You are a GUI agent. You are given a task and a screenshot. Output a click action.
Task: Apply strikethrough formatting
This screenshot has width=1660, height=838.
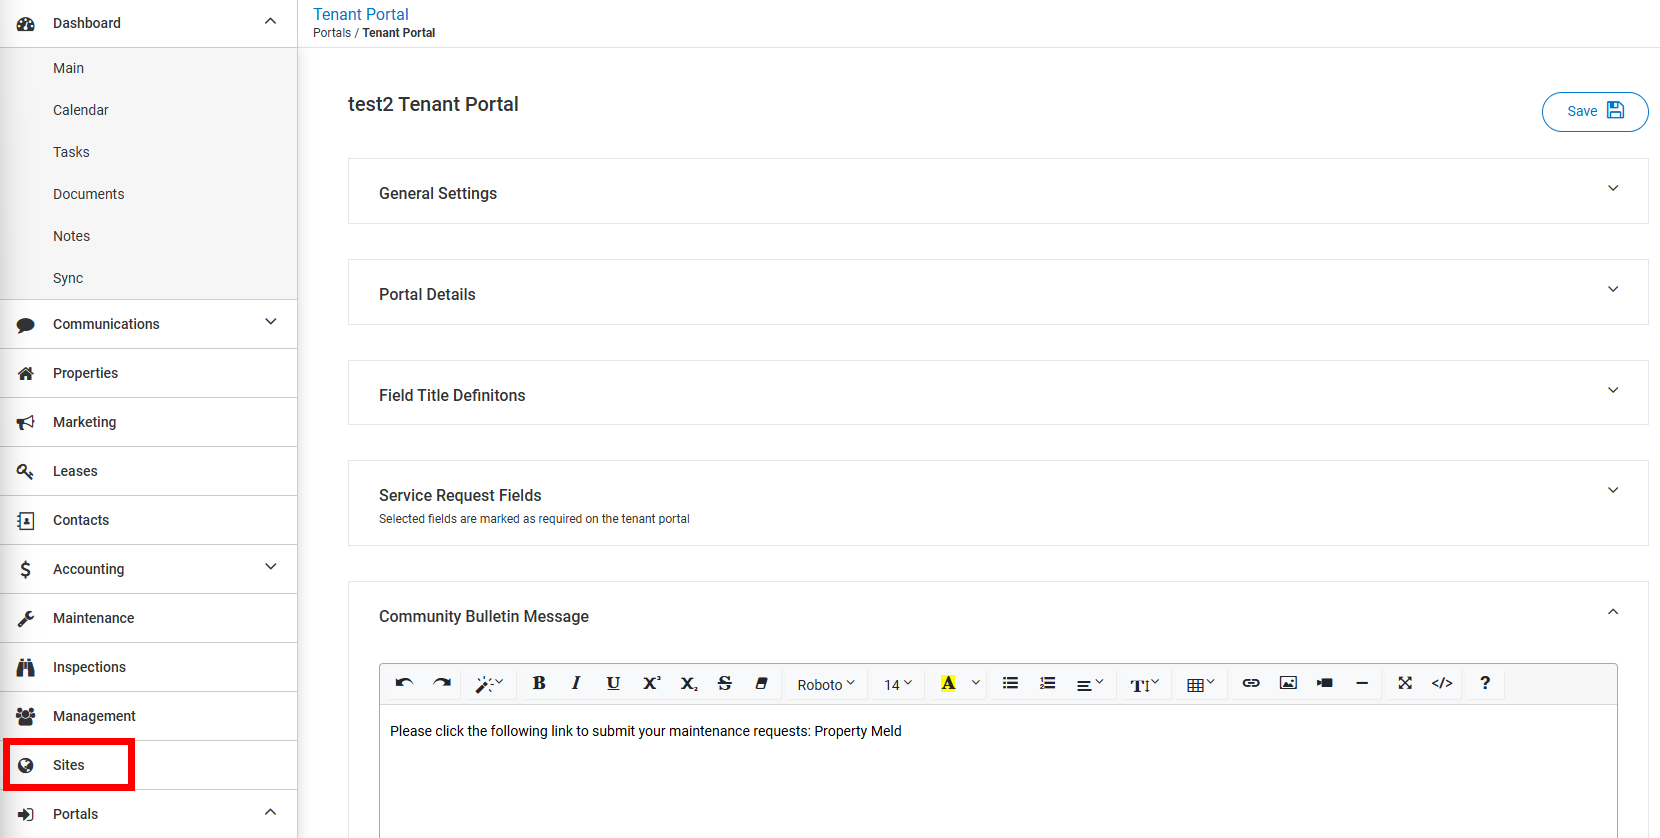click(x=725, y=683)
